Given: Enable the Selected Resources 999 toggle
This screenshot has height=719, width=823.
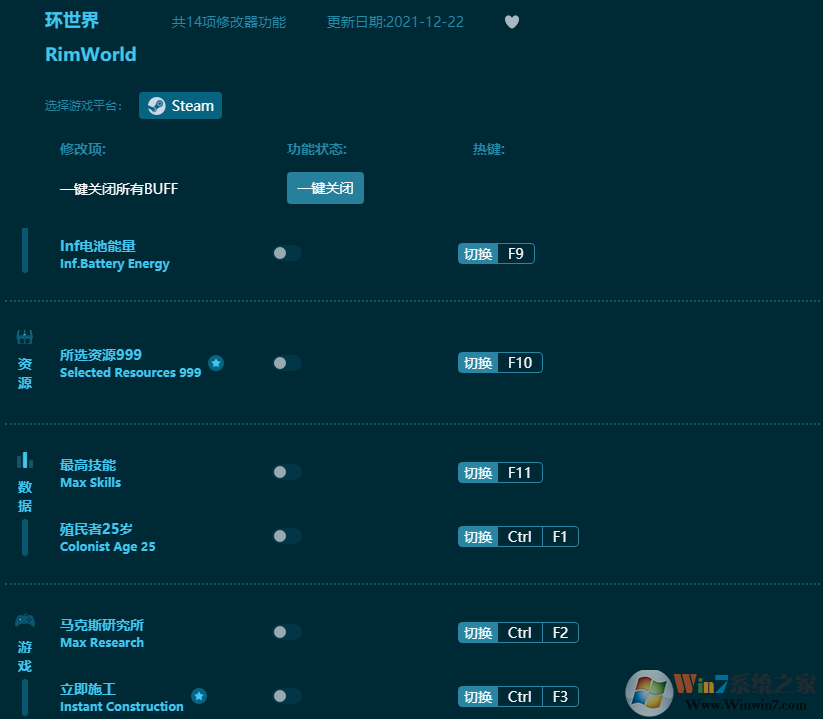Looking at the screenshot, I should tap(287, 363).
